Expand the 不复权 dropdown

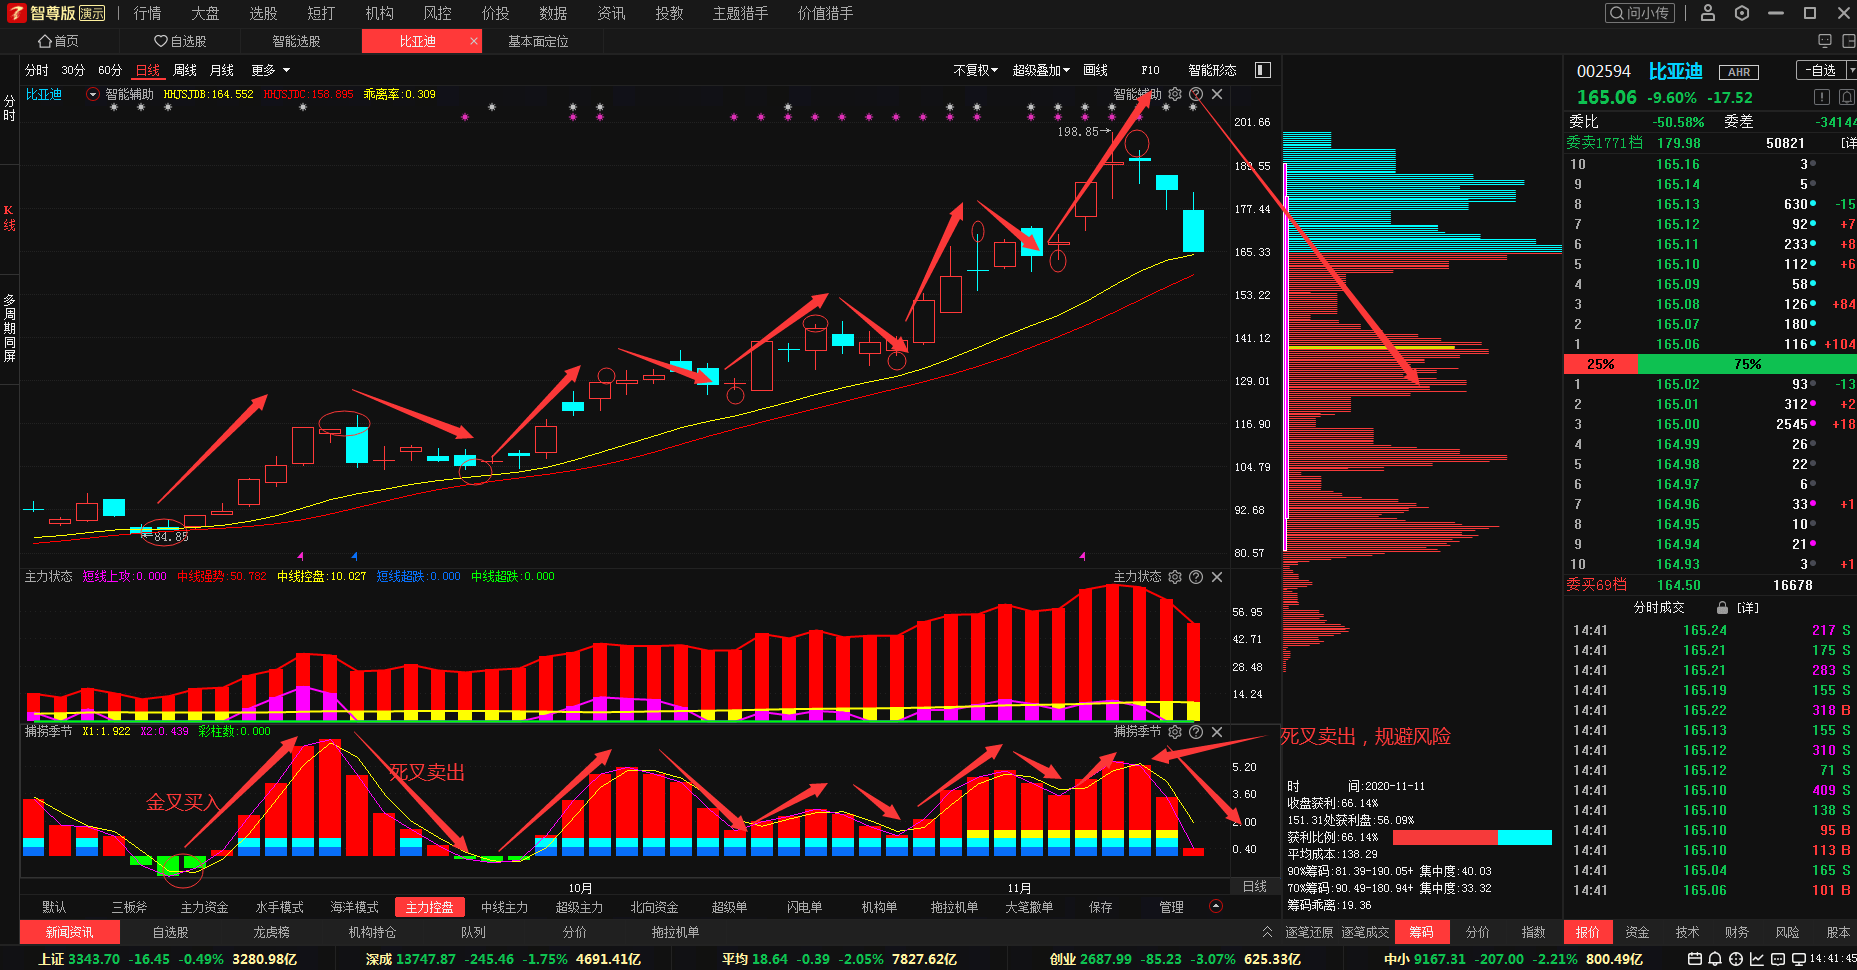975,70
